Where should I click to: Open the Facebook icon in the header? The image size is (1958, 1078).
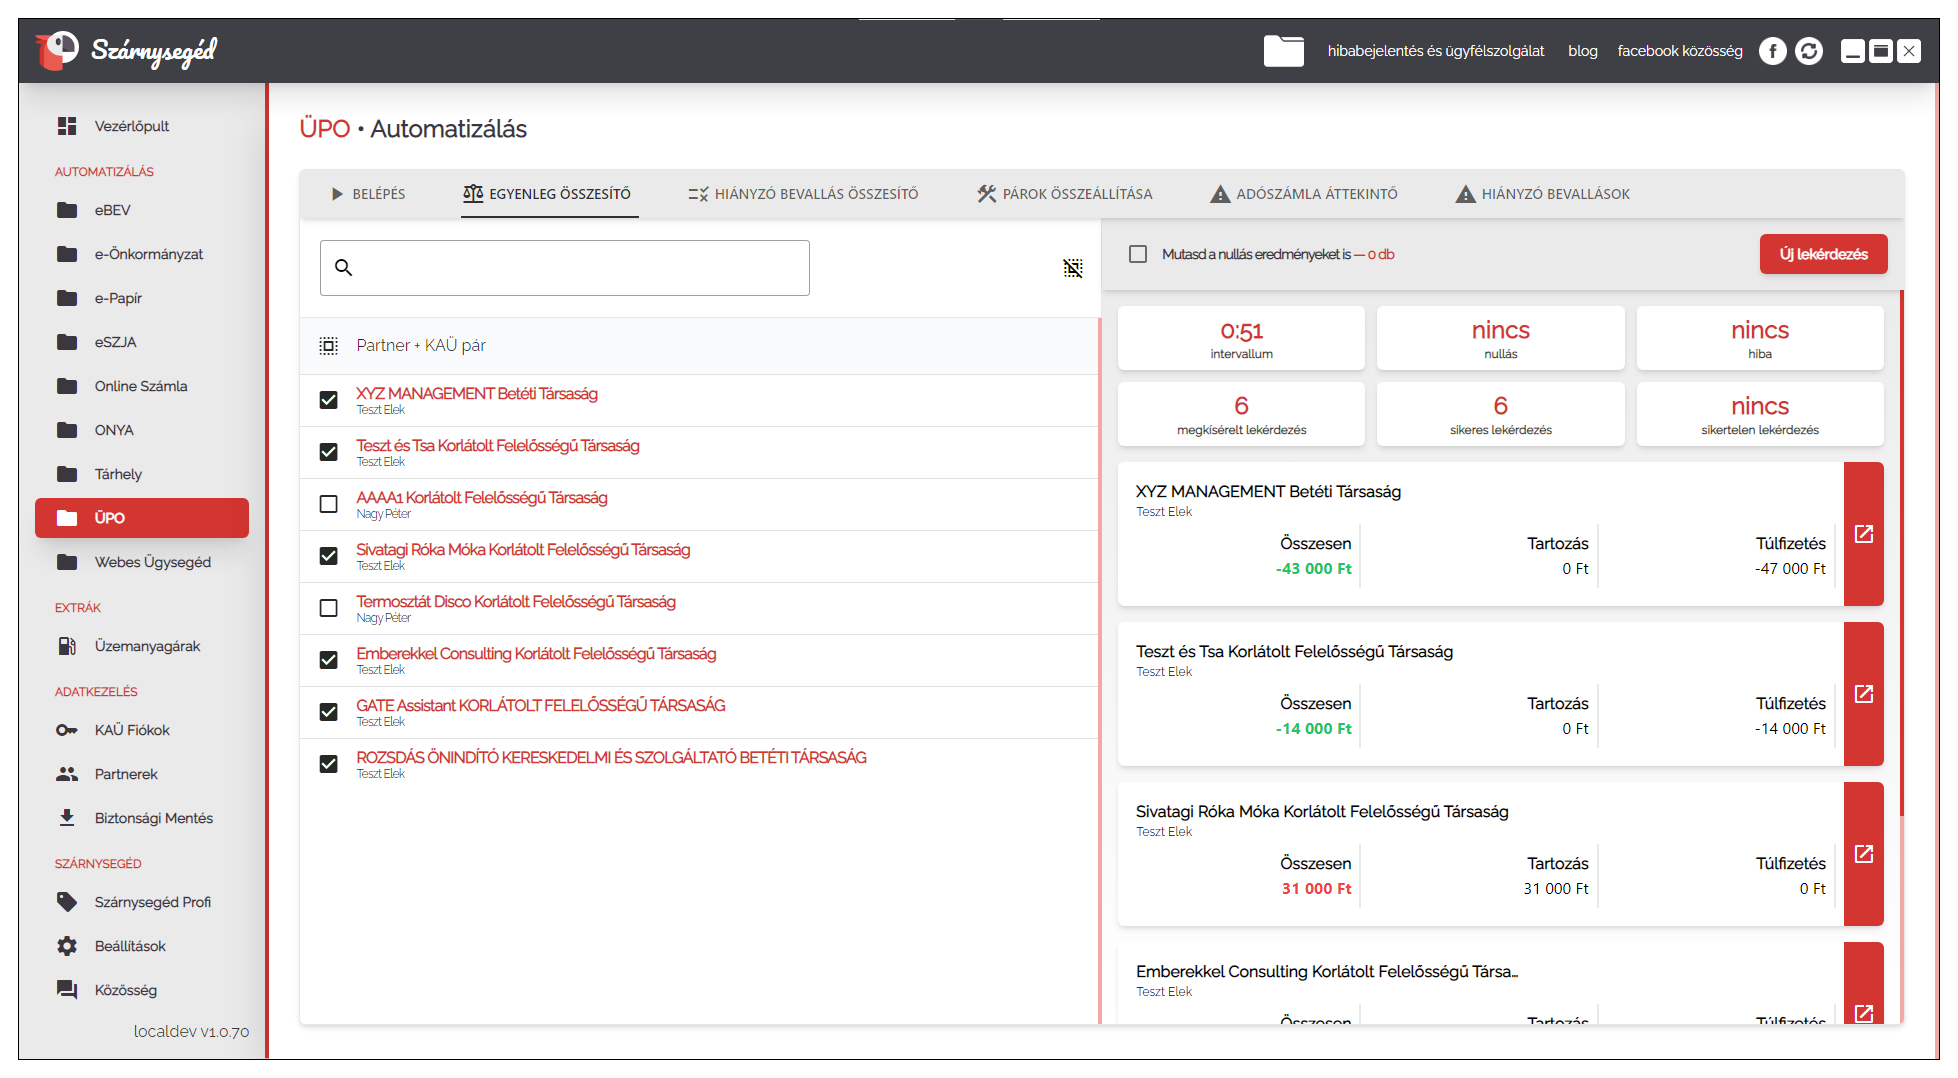1772,51
